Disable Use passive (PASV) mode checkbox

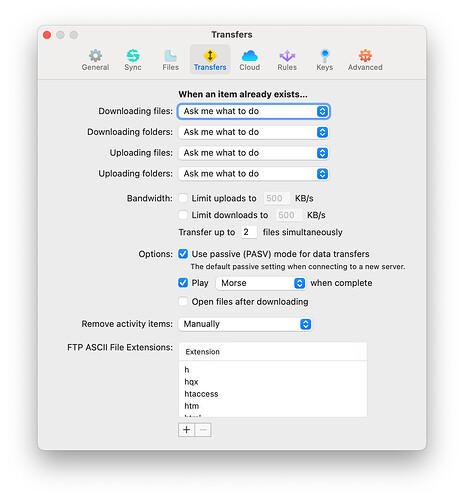(183, 254)
